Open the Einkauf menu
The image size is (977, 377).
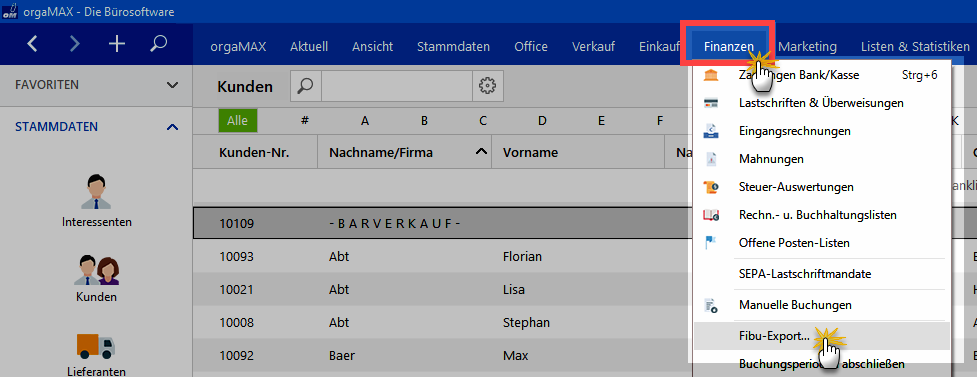tap(659, 46)
